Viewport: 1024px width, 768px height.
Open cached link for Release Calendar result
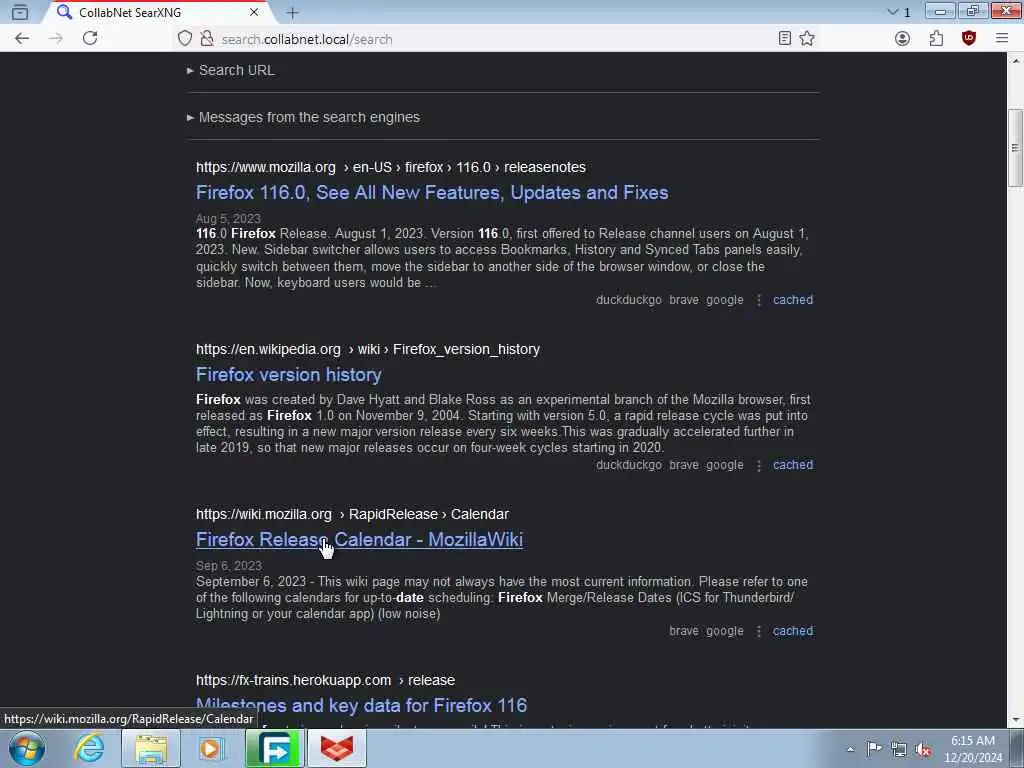coord(793,631)
